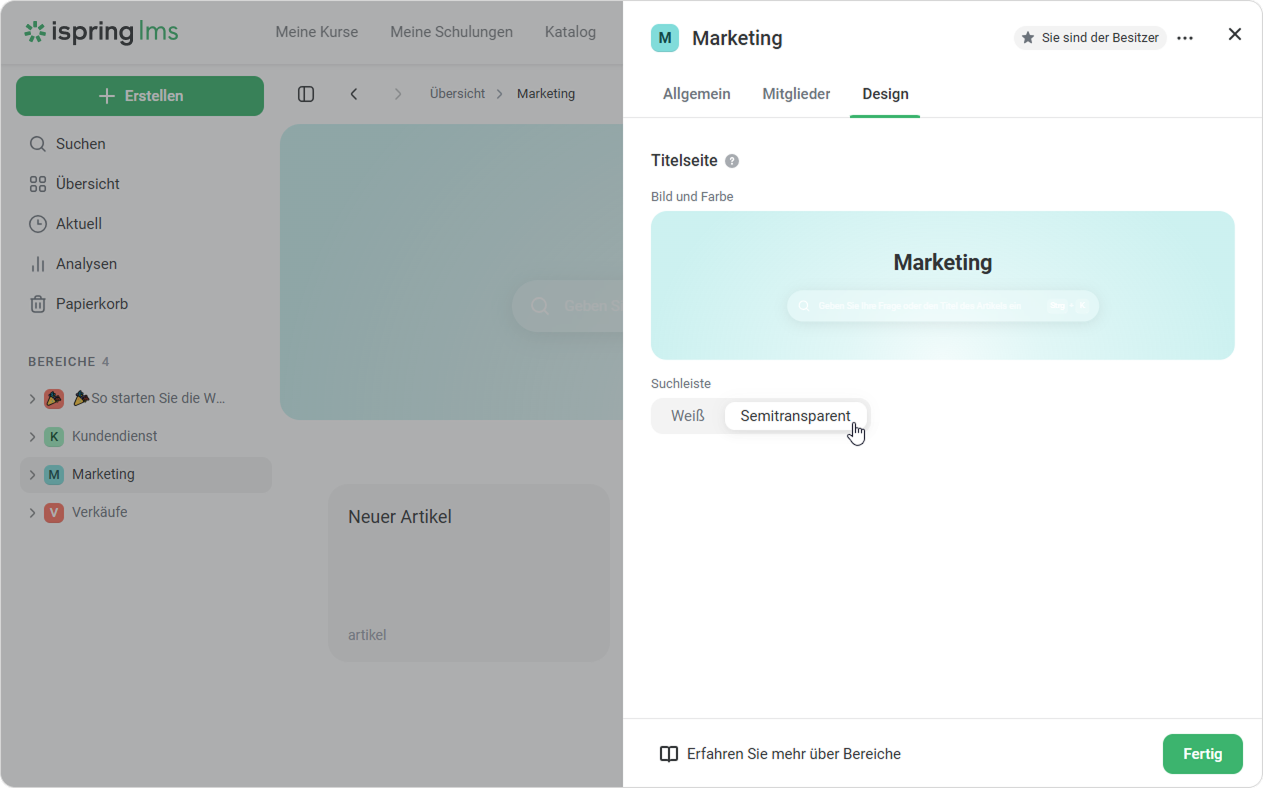1263x788 pixels.
Task: Click the Papierkorb trash icon
Action: [x=38, y=304]
